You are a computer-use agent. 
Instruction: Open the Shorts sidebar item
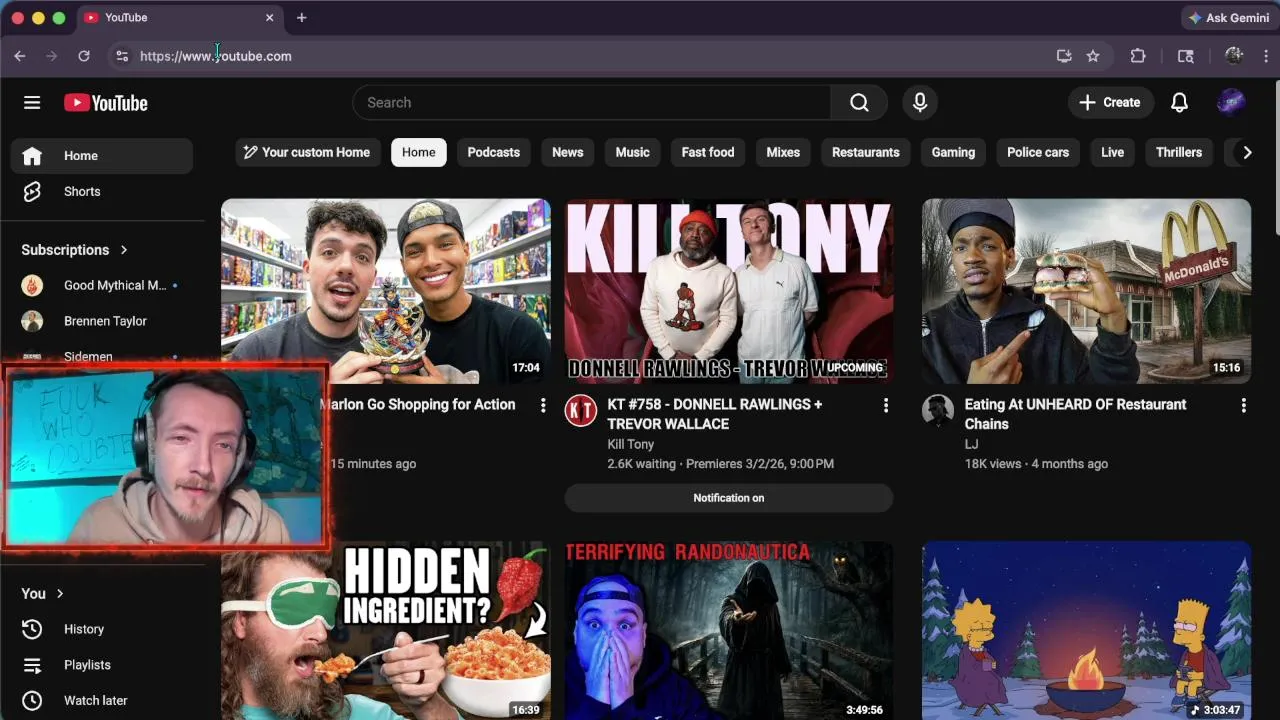pos(102,191)
